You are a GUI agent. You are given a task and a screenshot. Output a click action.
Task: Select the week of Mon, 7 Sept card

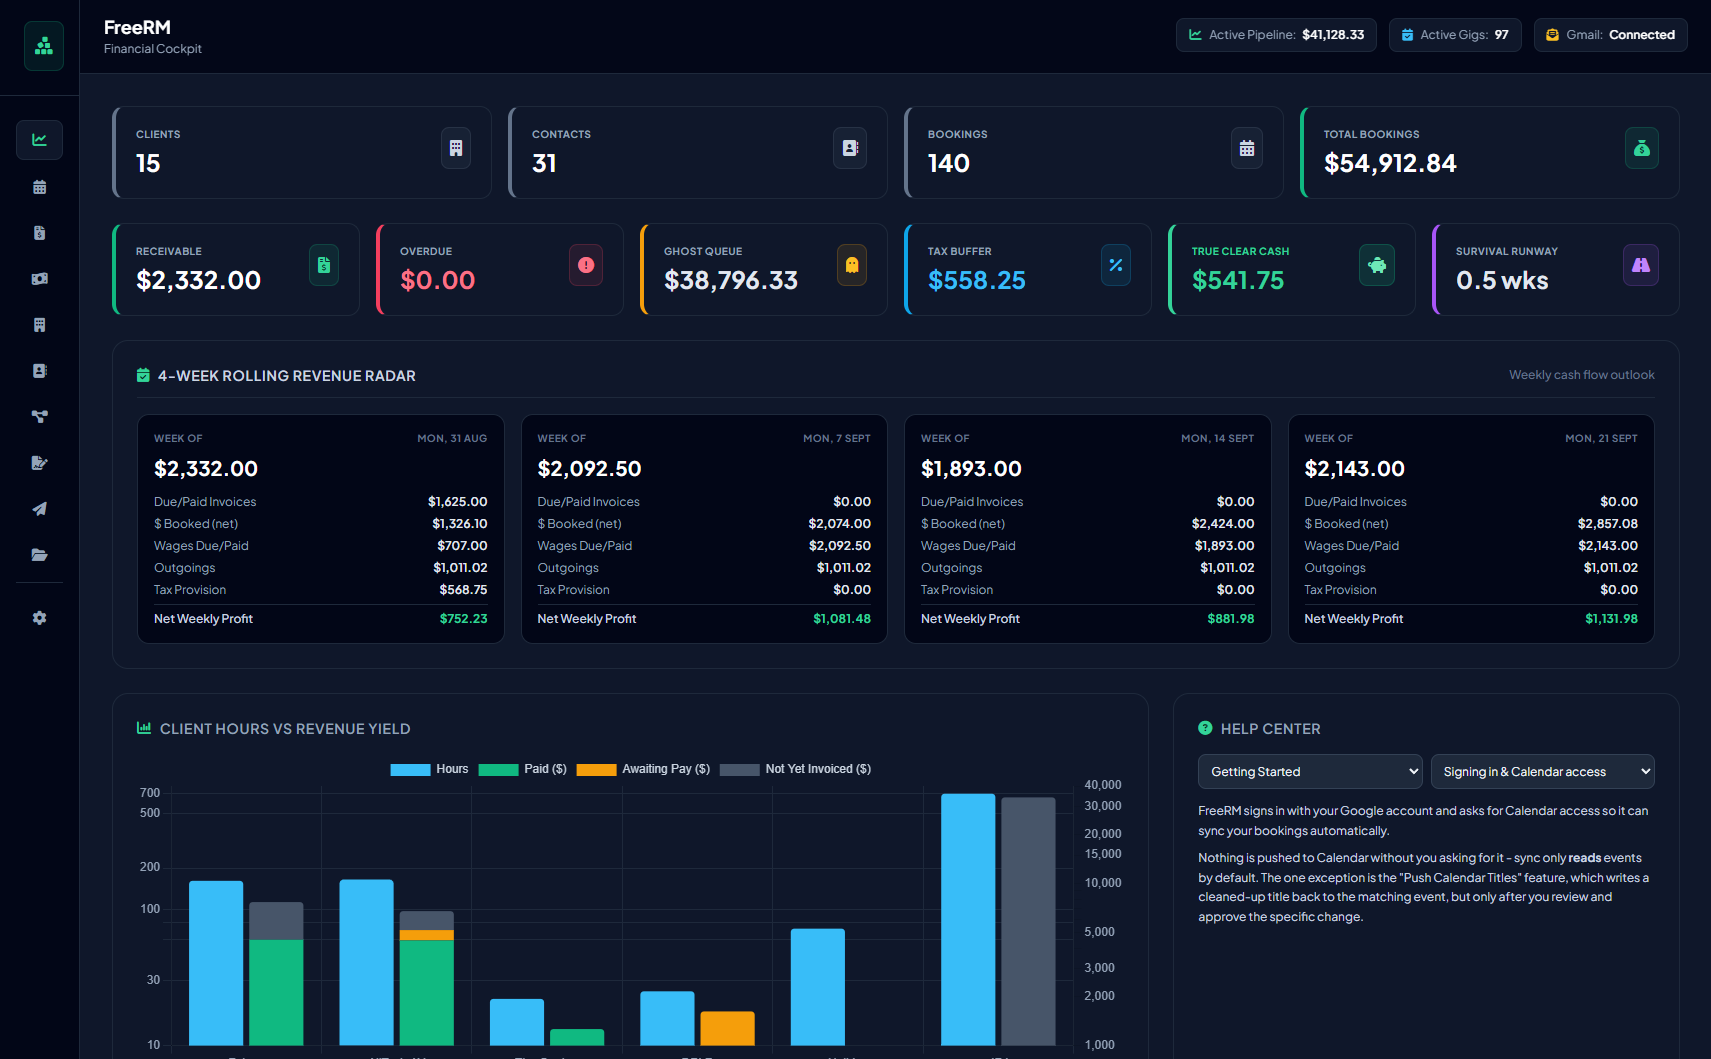pos(704,529)
